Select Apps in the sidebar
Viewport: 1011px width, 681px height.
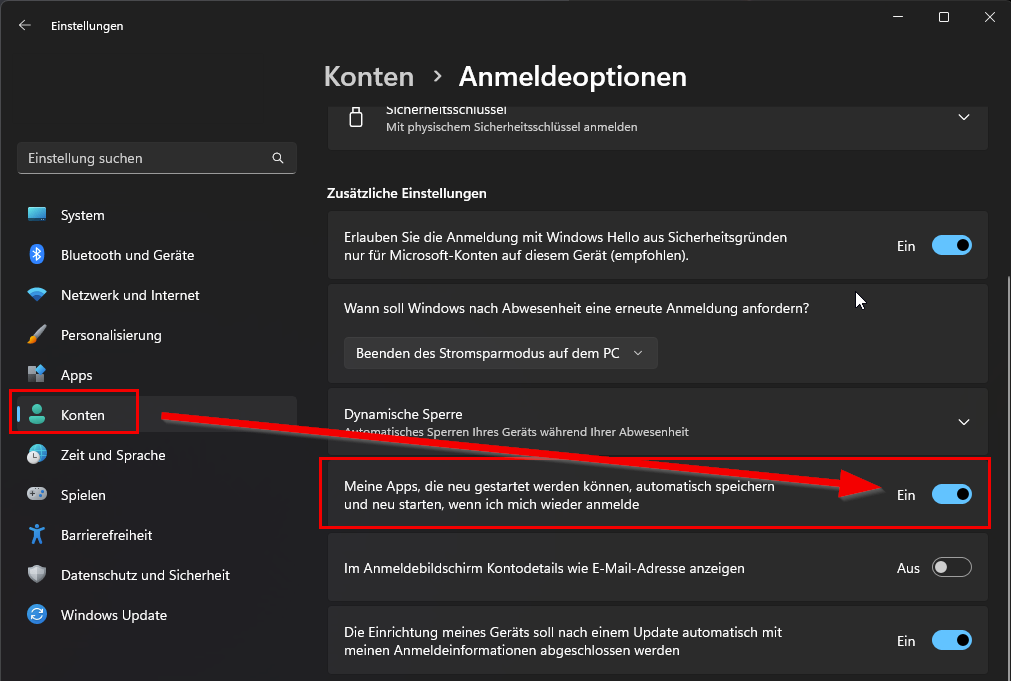[x=76, y=375]
